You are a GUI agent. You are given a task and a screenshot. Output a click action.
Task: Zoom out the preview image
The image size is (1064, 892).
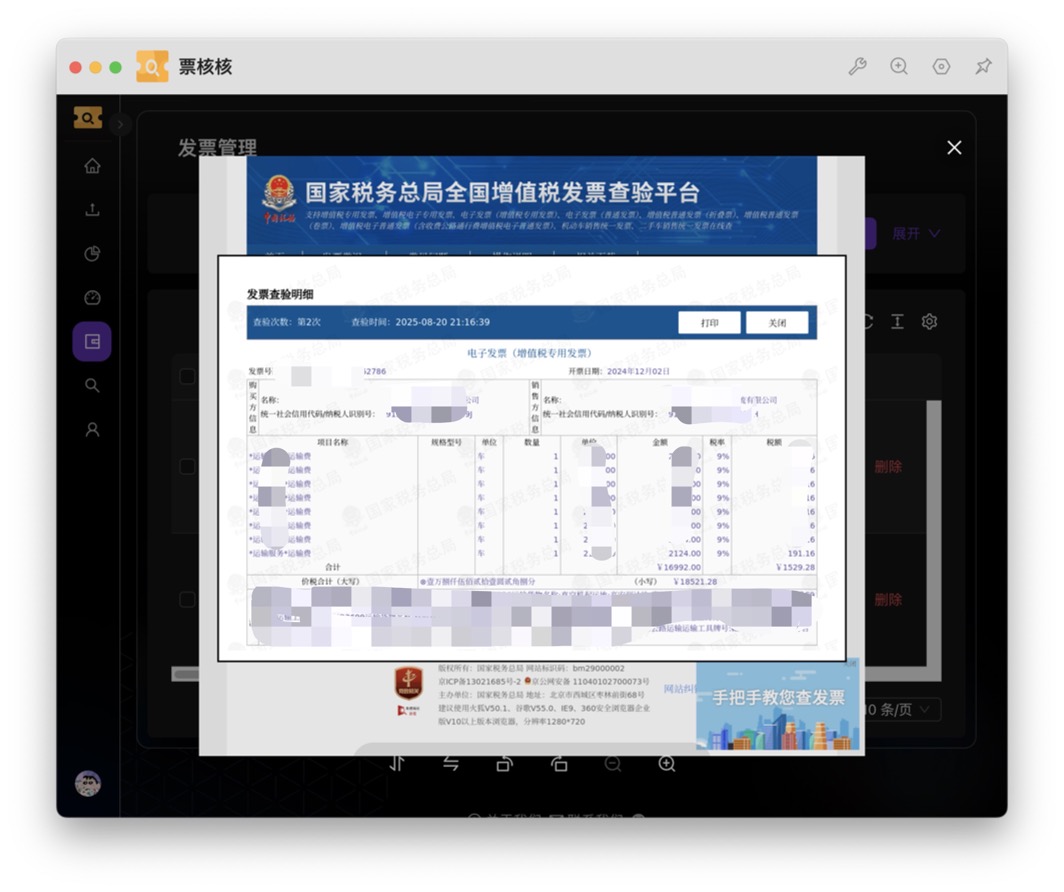613,764
